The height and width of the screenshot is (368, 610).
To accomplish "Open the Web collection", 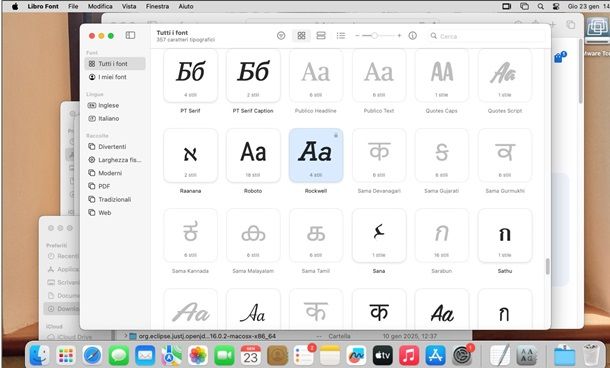I will (x=115, y=213).
